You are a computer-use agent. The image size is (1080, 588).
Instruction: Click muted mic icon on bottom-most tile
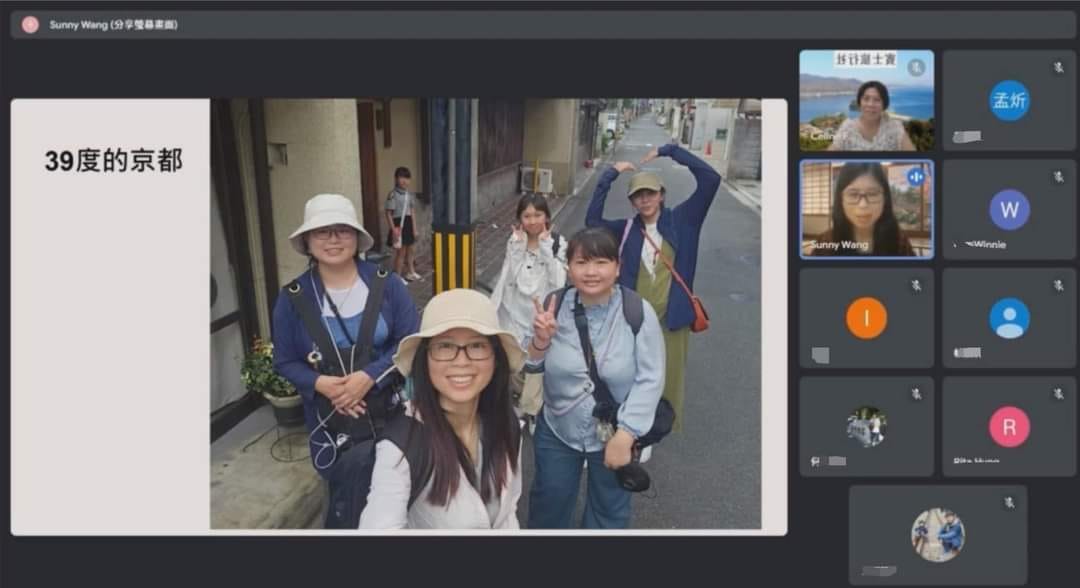point(1009,502)
